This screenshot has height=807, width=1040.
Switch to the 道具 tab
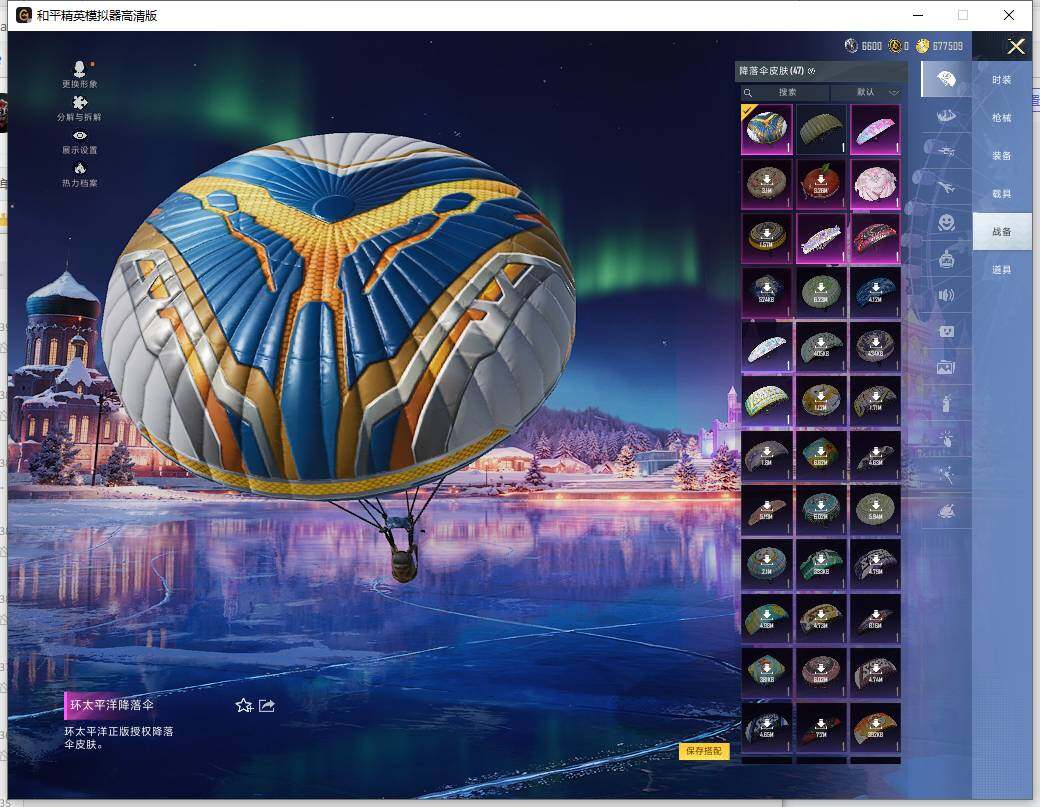[1002, 269]
